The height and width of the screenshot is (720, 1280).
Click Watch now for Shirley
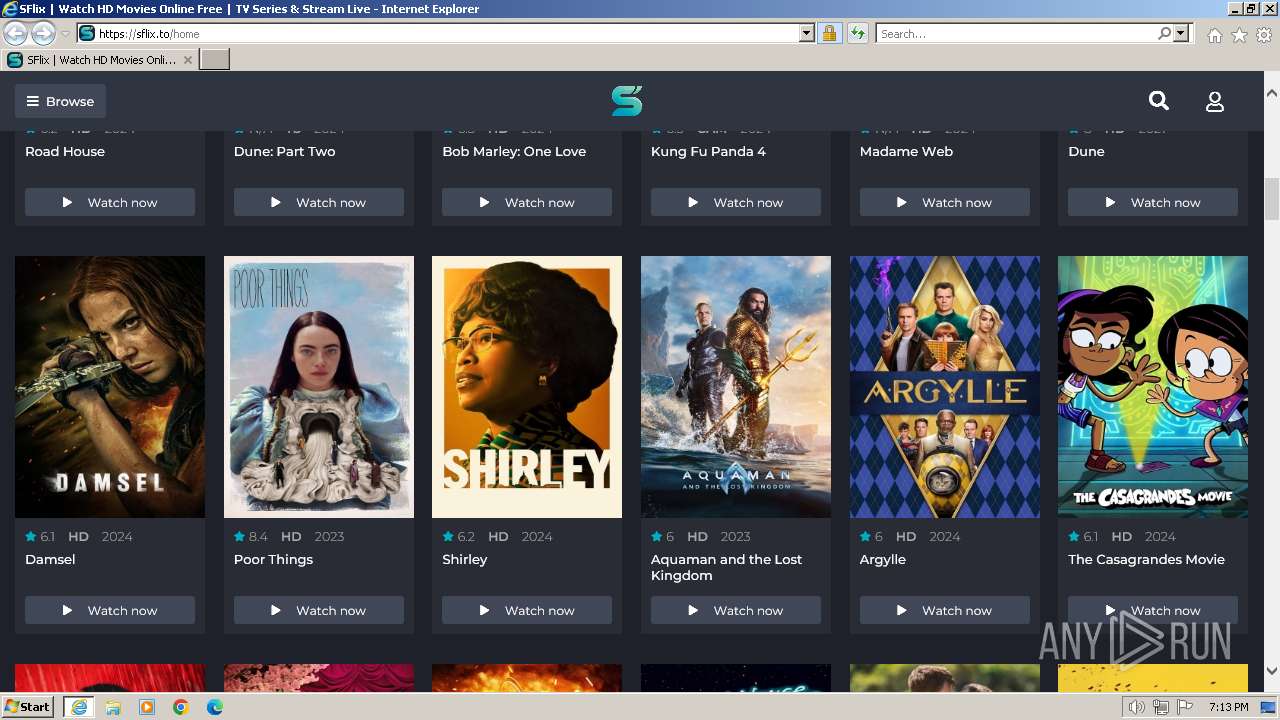(527, 610)
